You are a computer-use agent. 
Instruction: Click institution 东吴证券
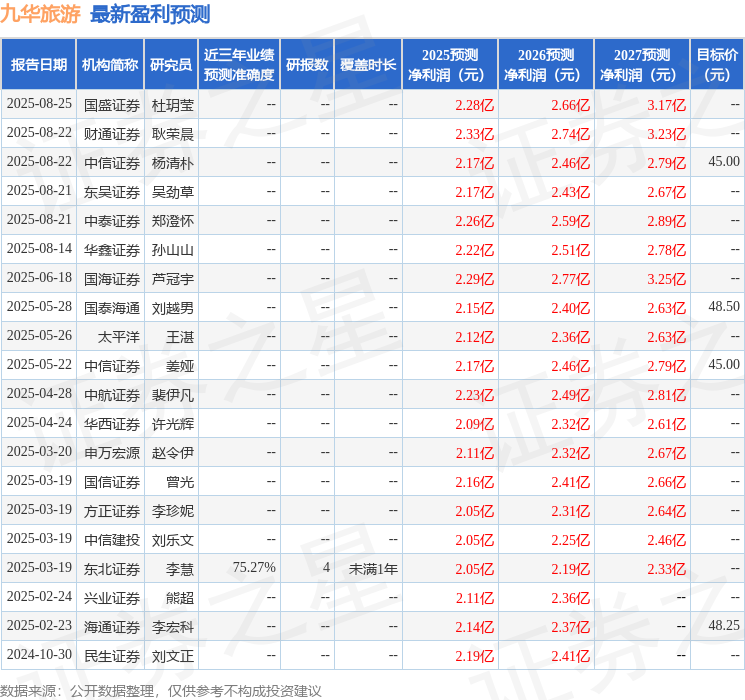coord(112,192)
